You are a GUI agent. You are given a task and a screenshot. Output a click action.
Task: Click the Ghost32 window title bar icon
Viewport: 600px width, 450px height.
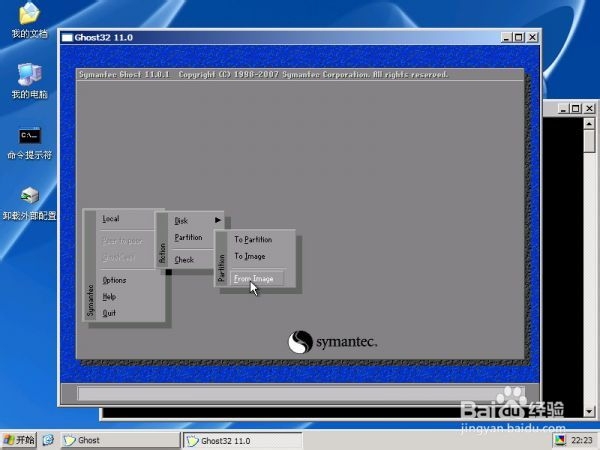[x=67, y=38]
